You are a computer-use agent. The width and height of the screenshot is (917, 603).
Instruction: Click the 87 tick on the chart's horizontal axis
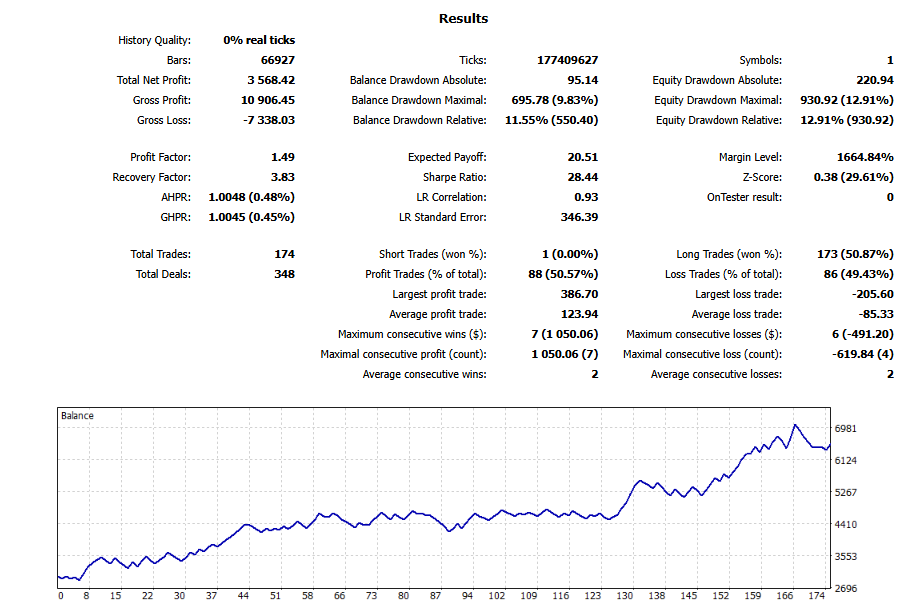[x=434, y=596]
